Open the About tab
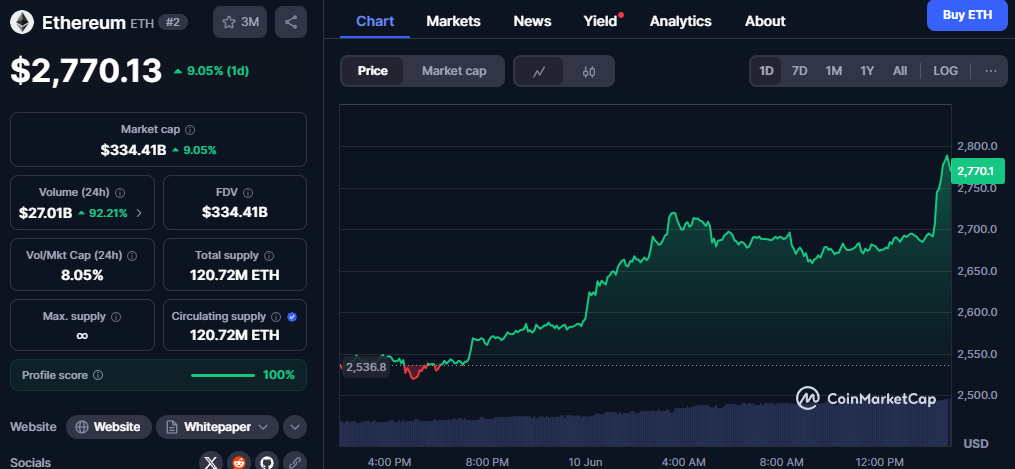Viewport: 1015px width, 469px height. point(765,21)
